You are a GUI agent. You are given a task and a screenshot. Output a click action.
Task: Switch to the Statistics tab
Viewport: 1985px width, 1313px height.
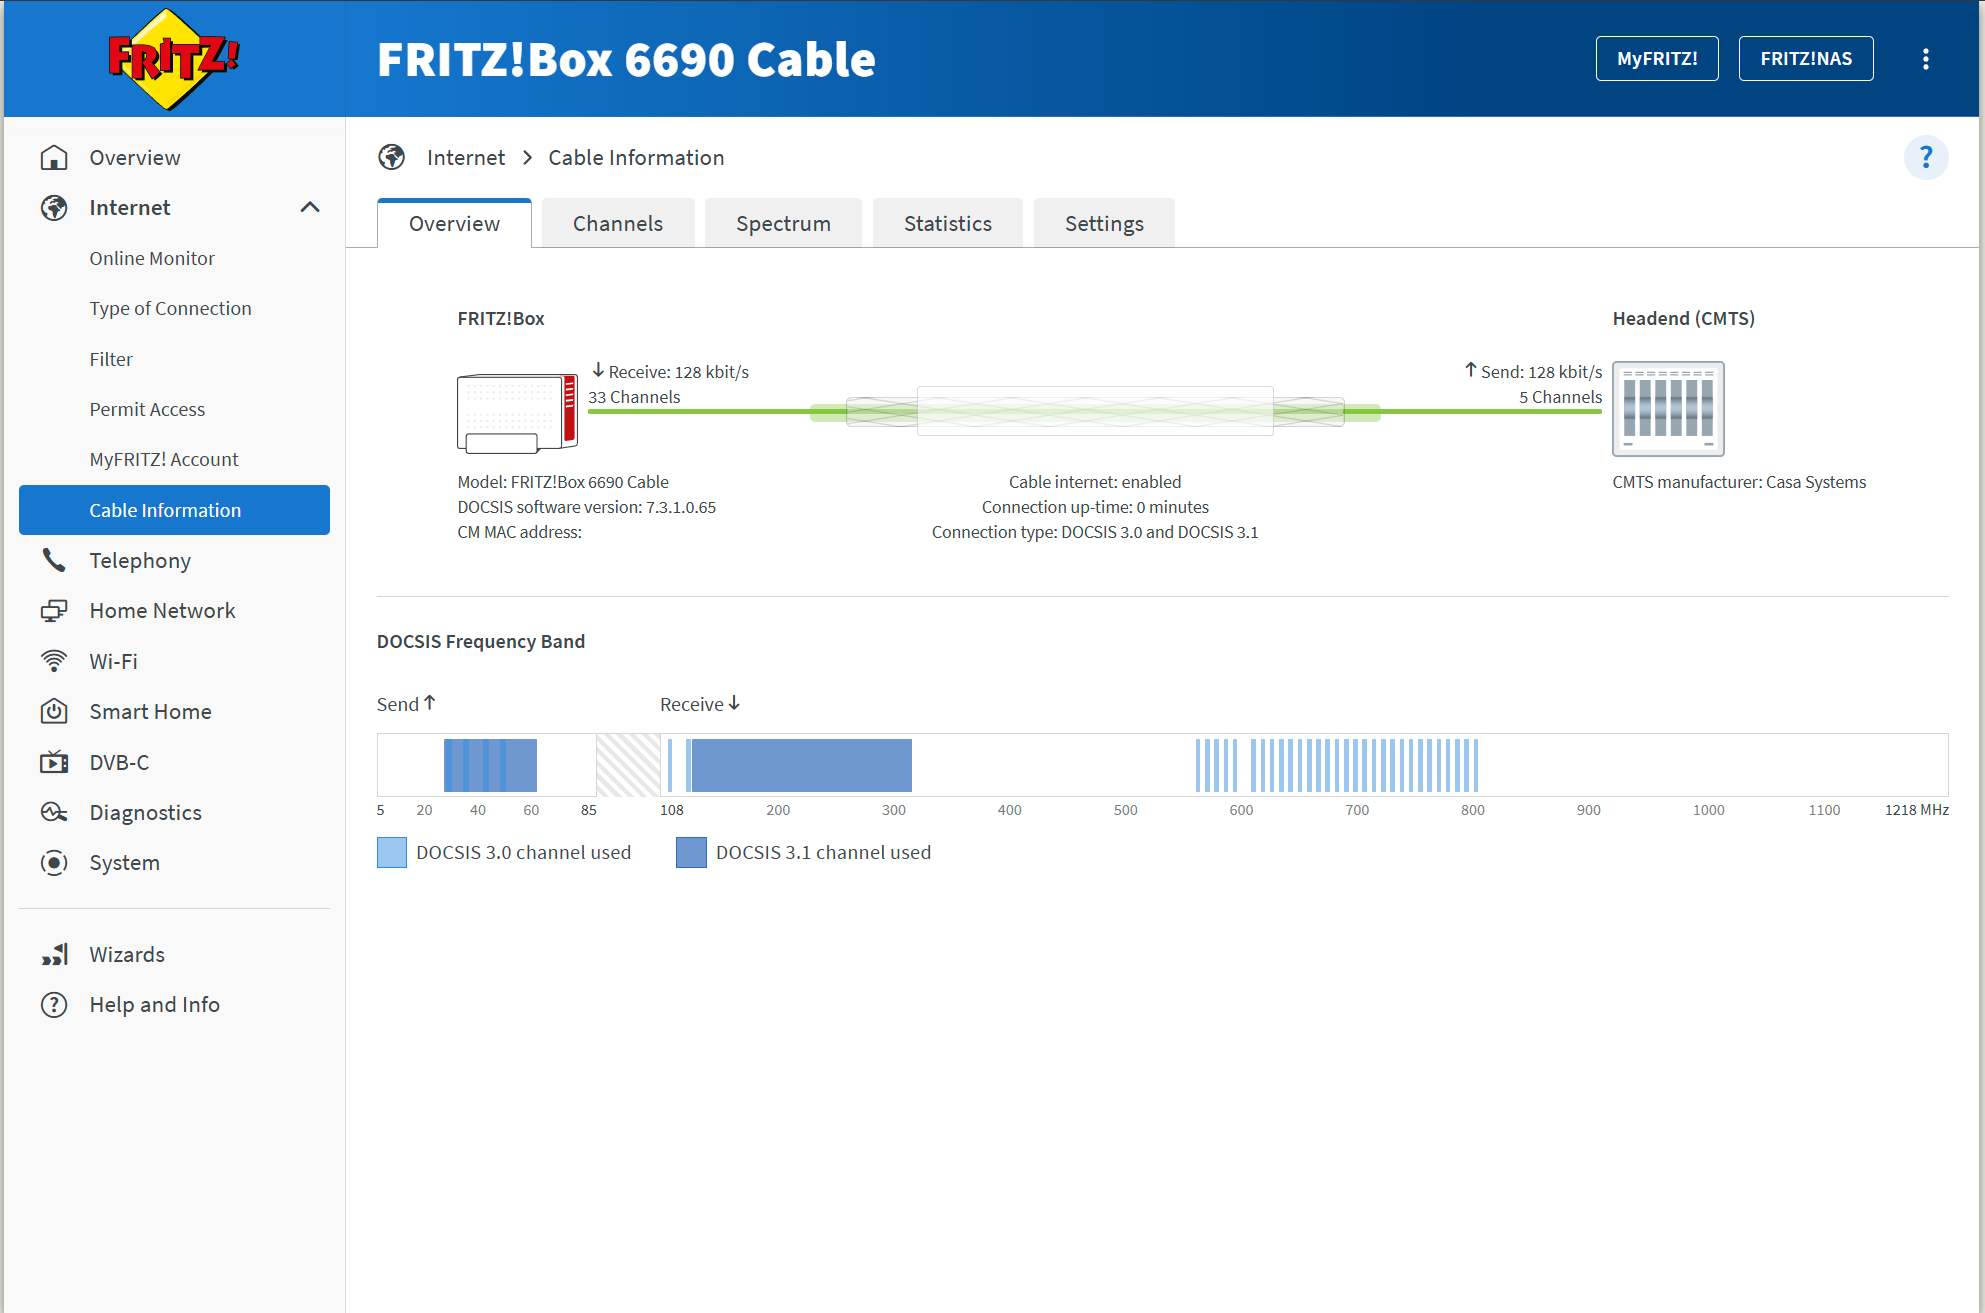[x=948, y=224]
